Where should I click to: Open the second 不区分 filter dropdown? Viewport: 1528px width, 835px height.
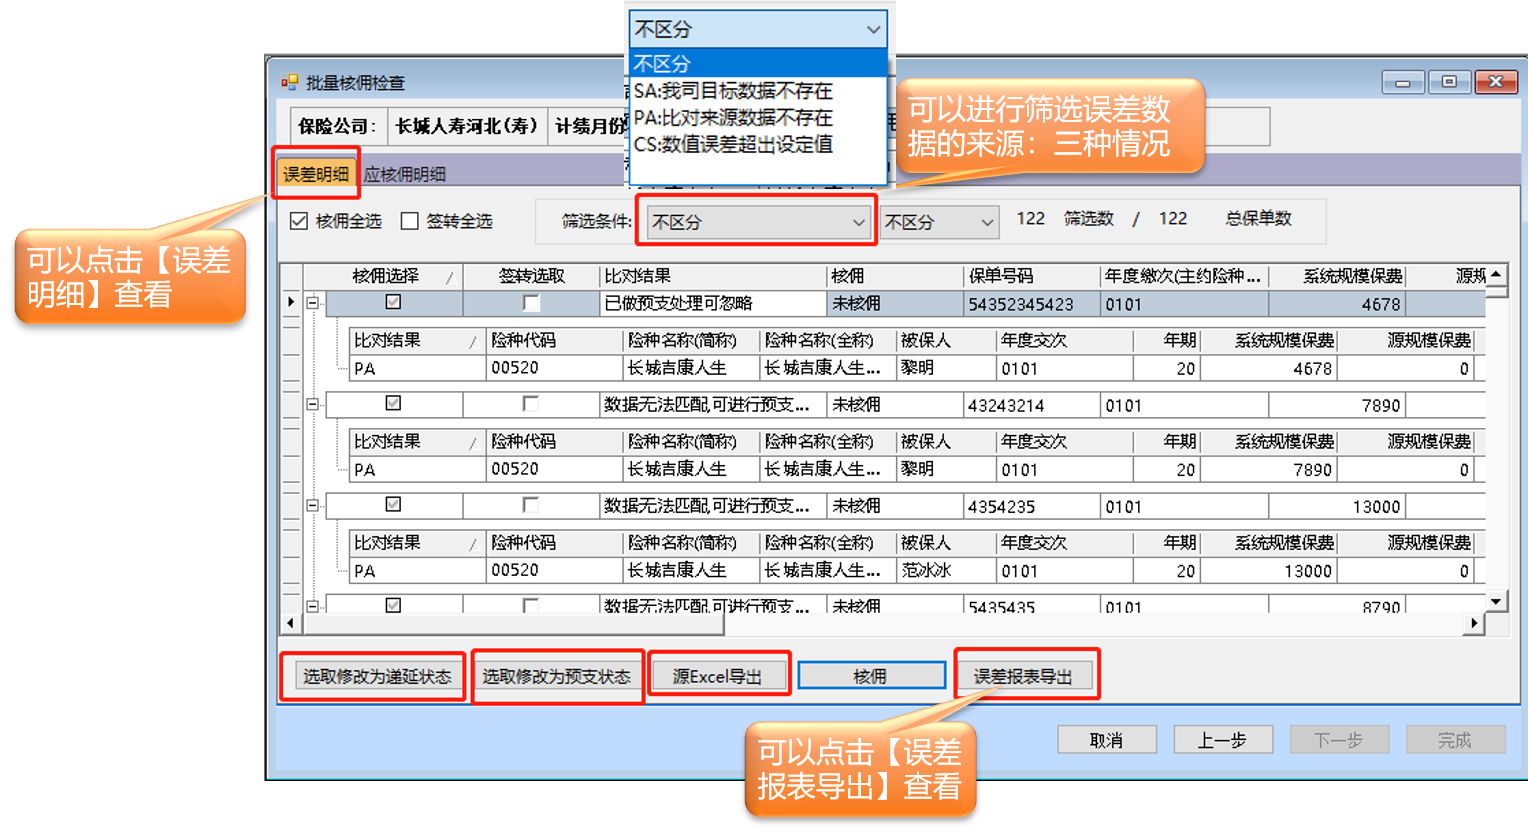(938, 222)
